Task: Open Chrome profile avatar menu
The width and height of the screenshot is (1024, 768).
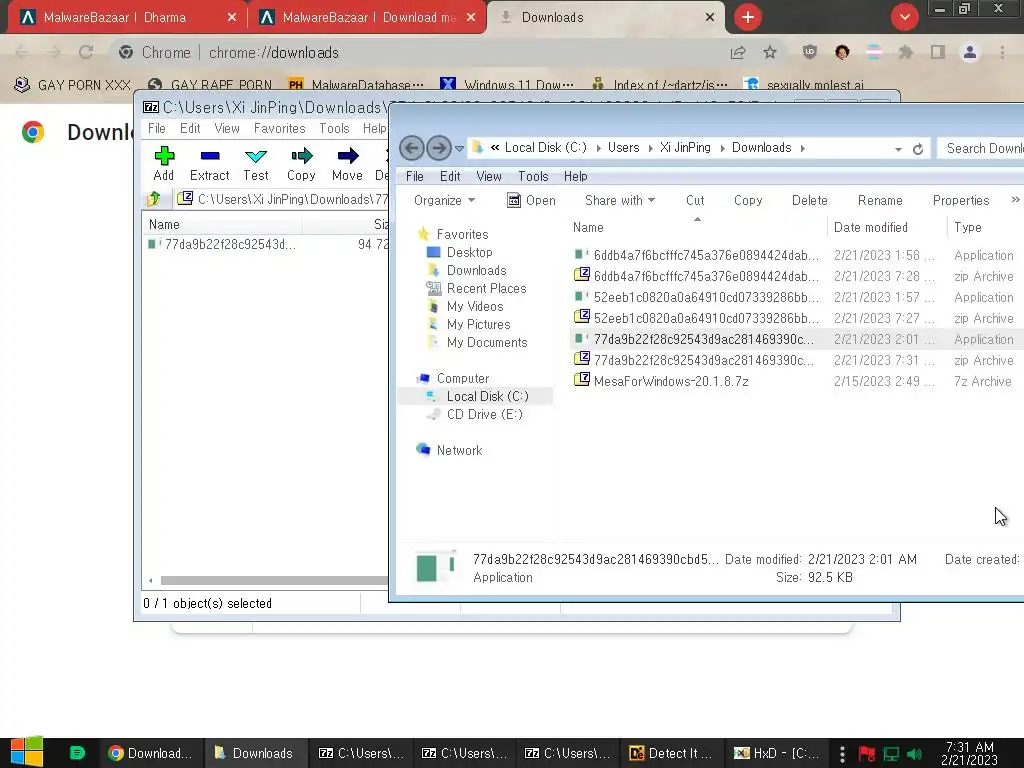Action: coord(970,52)
